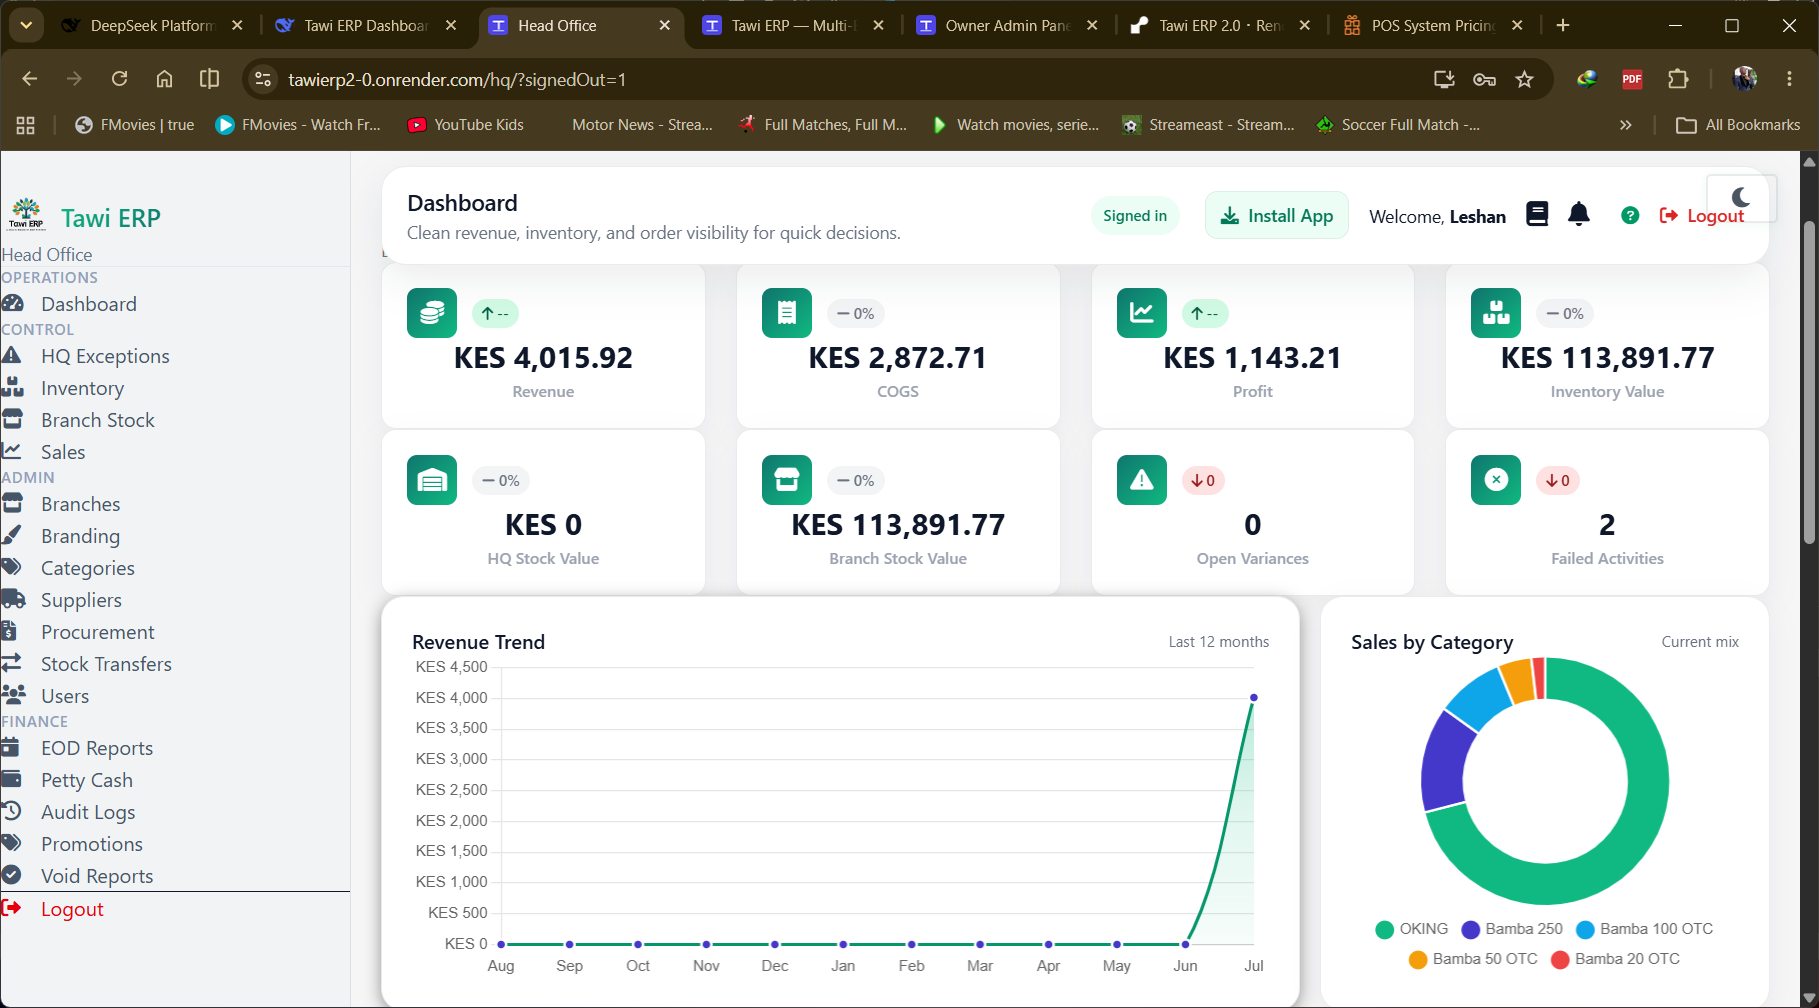The image size is (1819, 1008).
Task: Click the Suppliers truck icon
Action: [13, 599]
